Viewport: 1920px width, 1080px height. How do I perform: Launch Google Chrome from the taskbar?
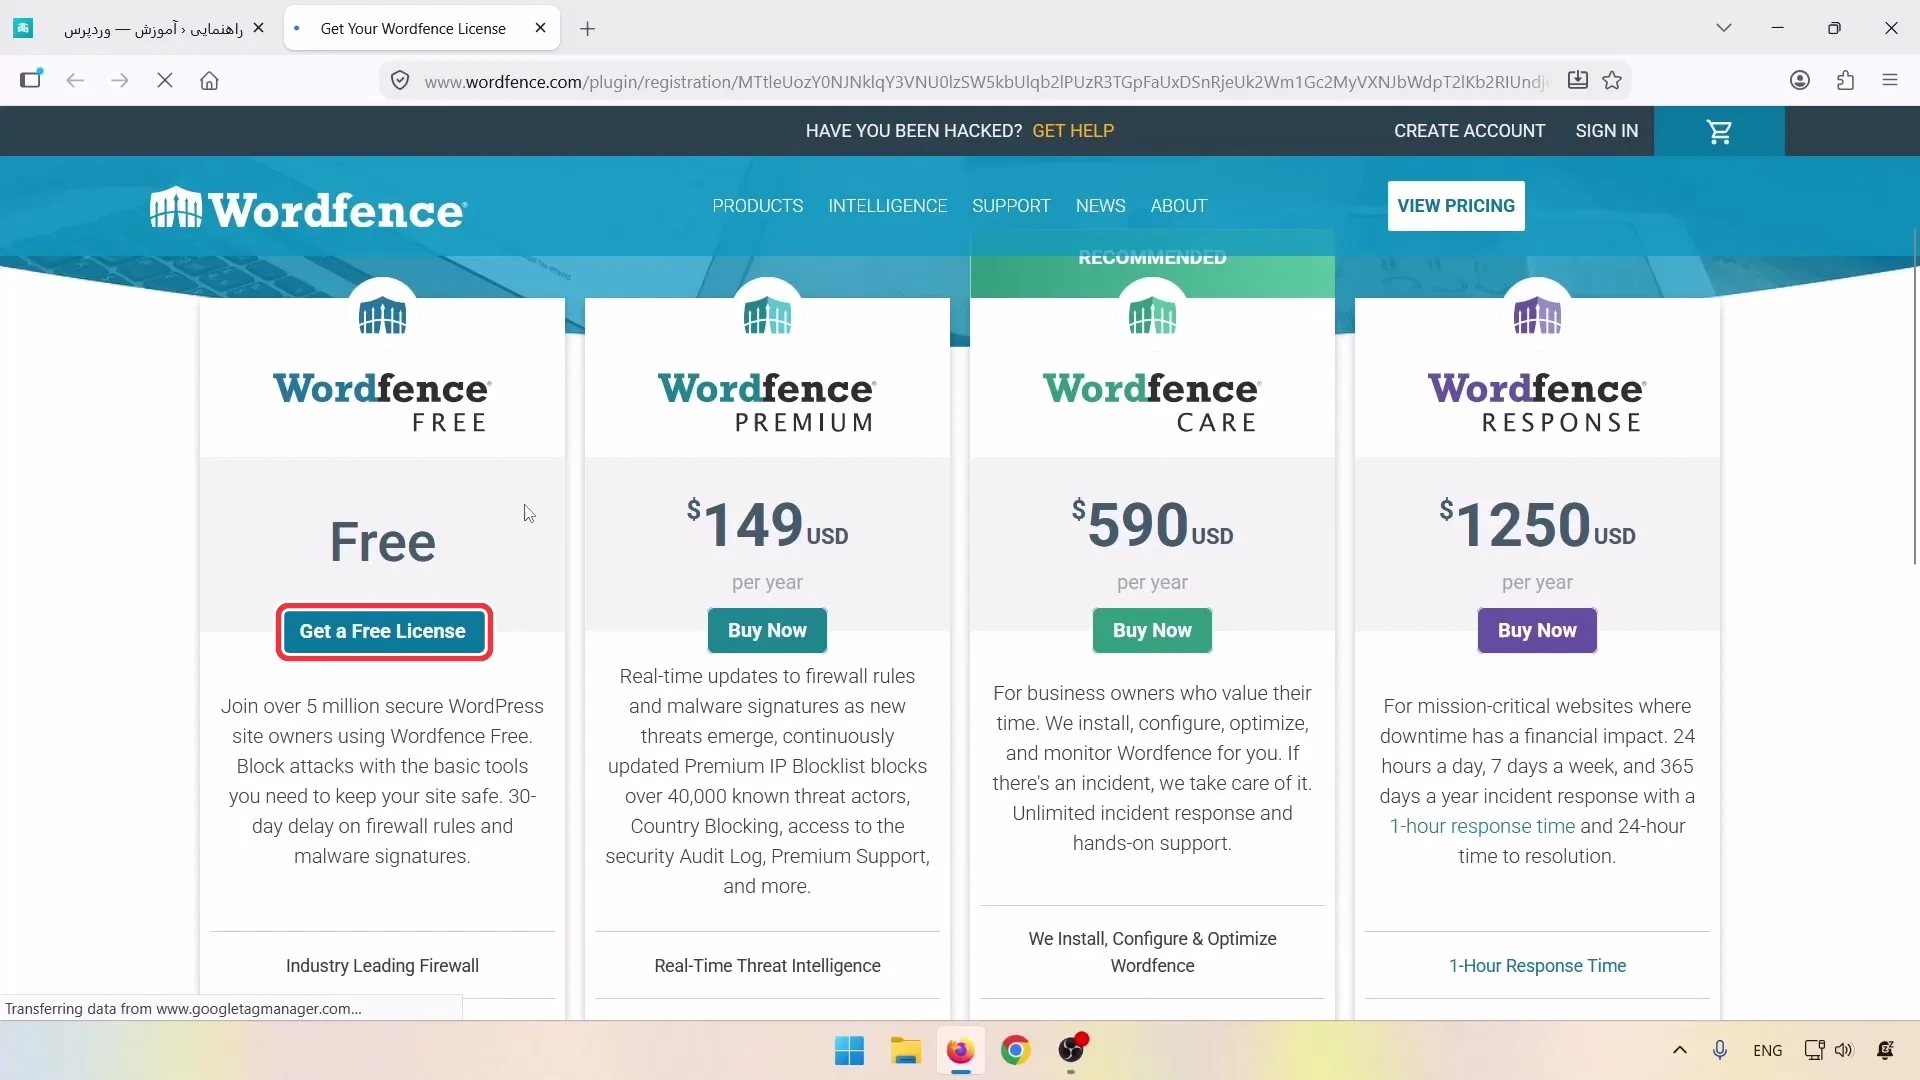[x=1016, y=1051]
